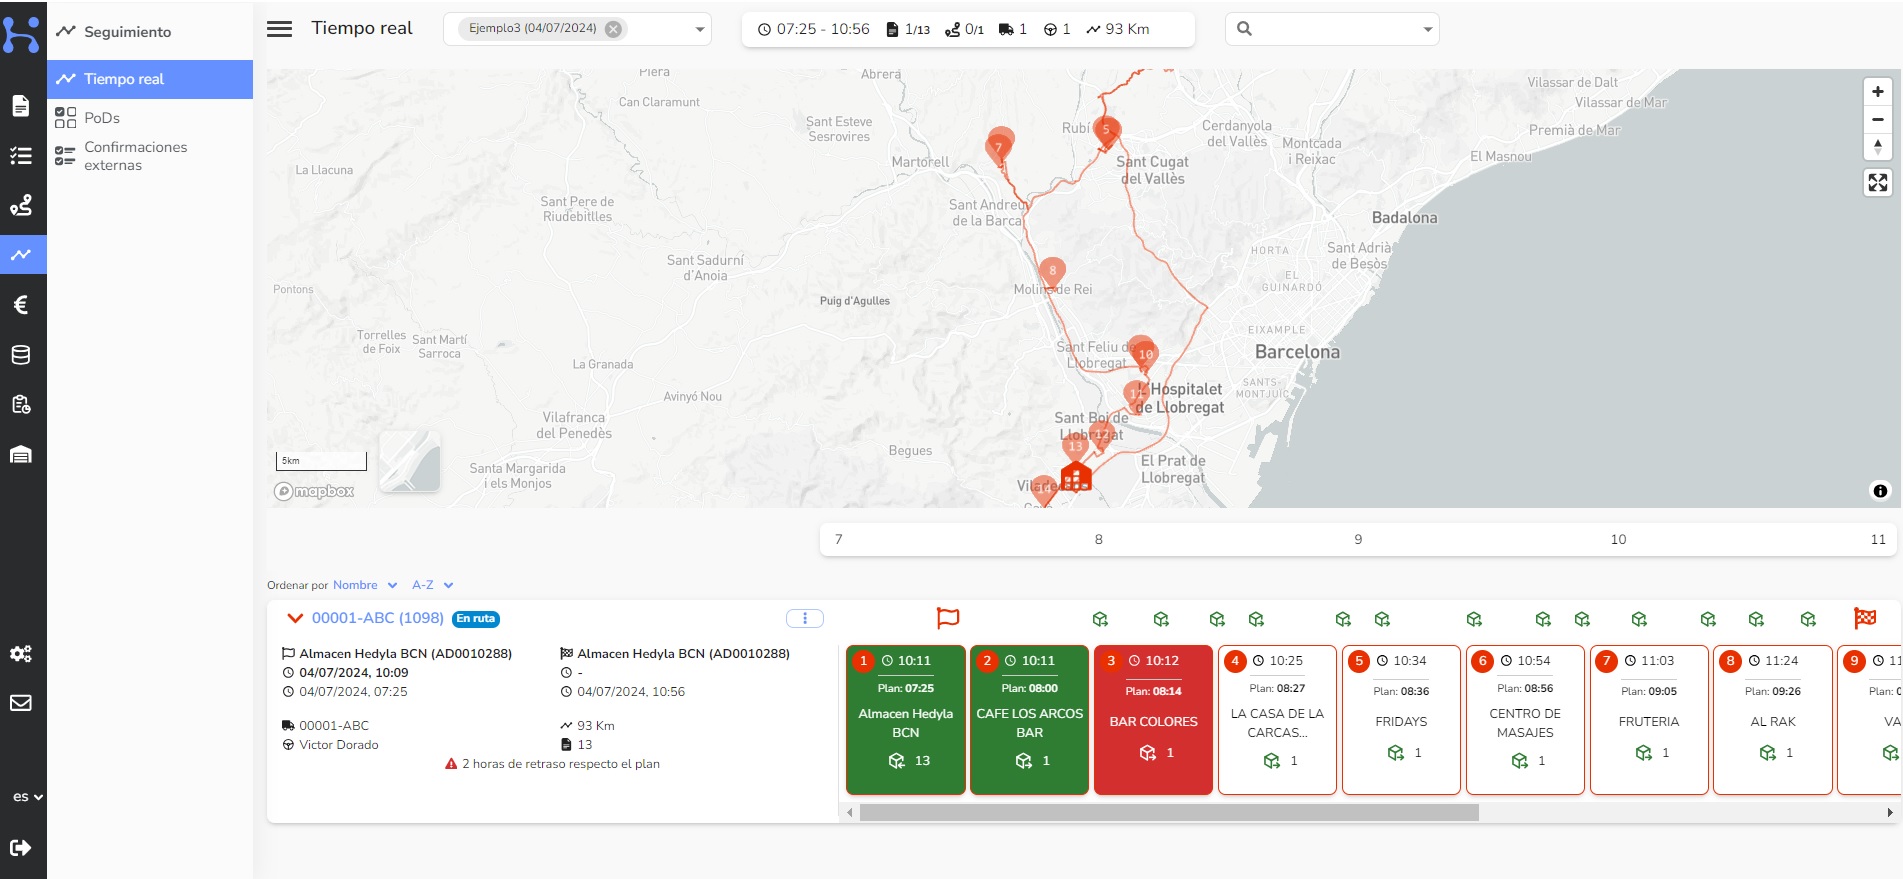This screenshot has height=879, width=1903.
Task: Open stop 5 FRIDAYS card
Action: pyautogui.click(x=1401, y=720)
